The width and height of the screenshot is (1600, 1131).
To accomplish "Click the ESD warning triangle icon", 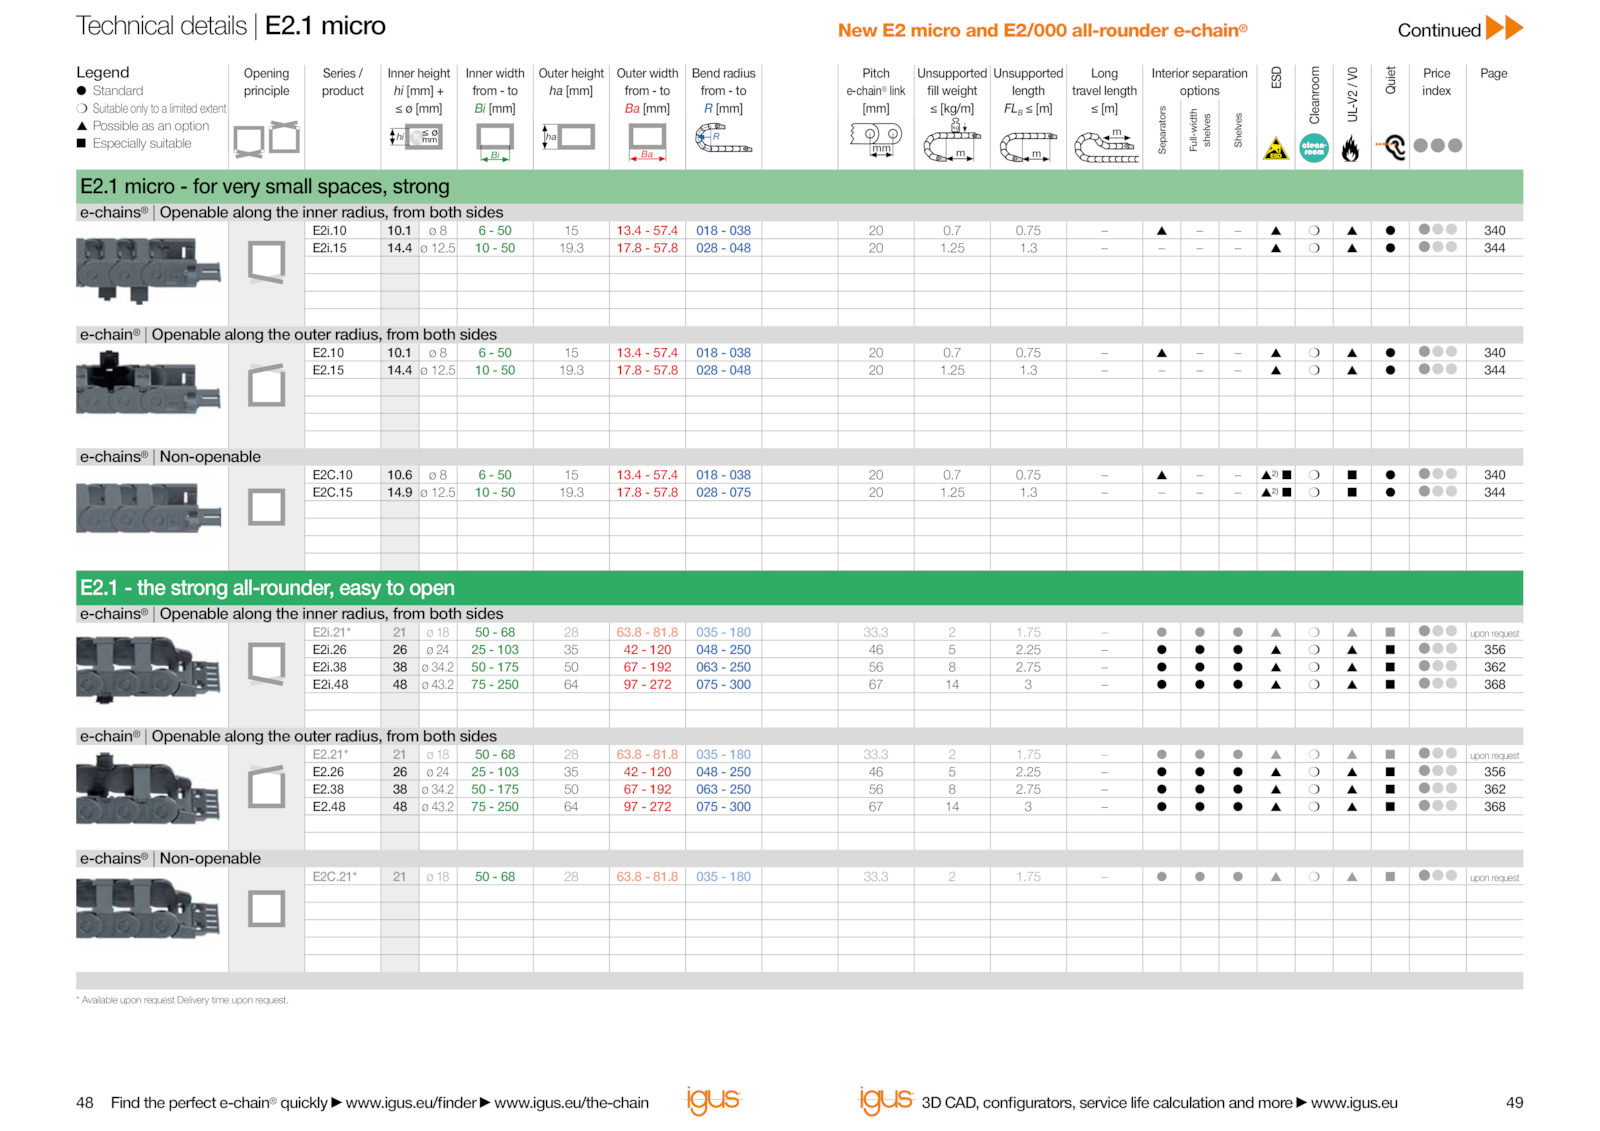I will [x=1275, y=149].
